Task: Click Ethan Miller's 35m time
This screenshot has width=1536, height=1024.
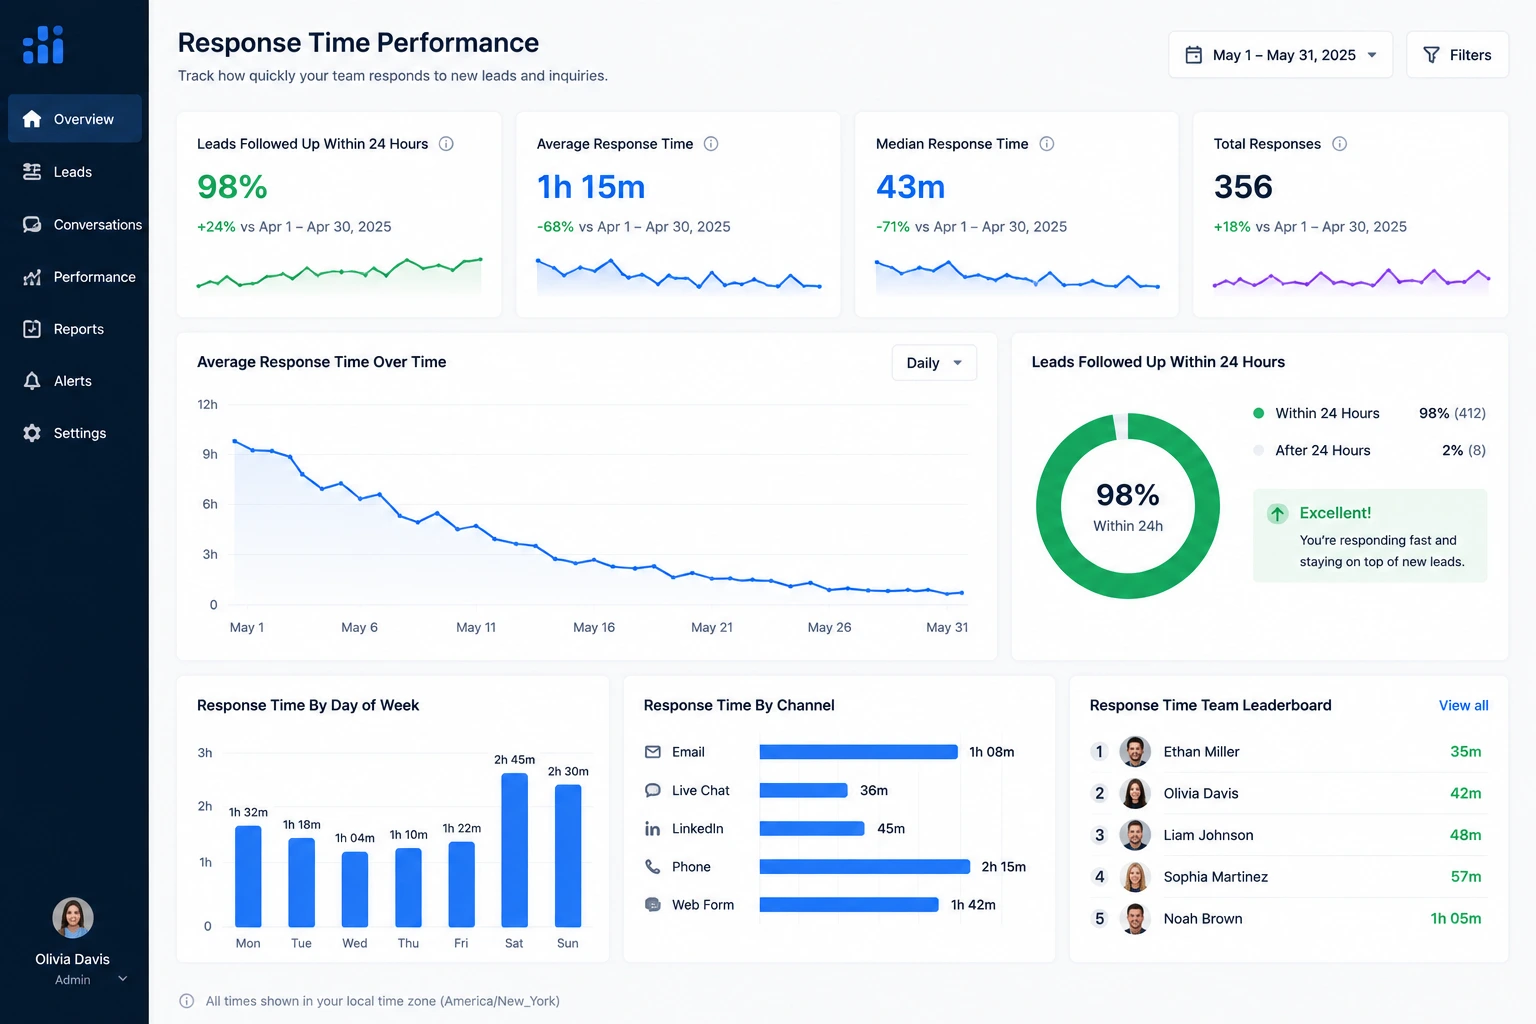Action: tap(1466, 752)
